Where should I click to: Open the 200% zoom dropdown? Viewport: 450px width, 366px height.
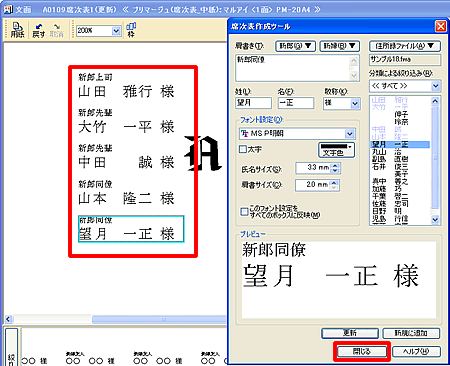tap(116, 31)
